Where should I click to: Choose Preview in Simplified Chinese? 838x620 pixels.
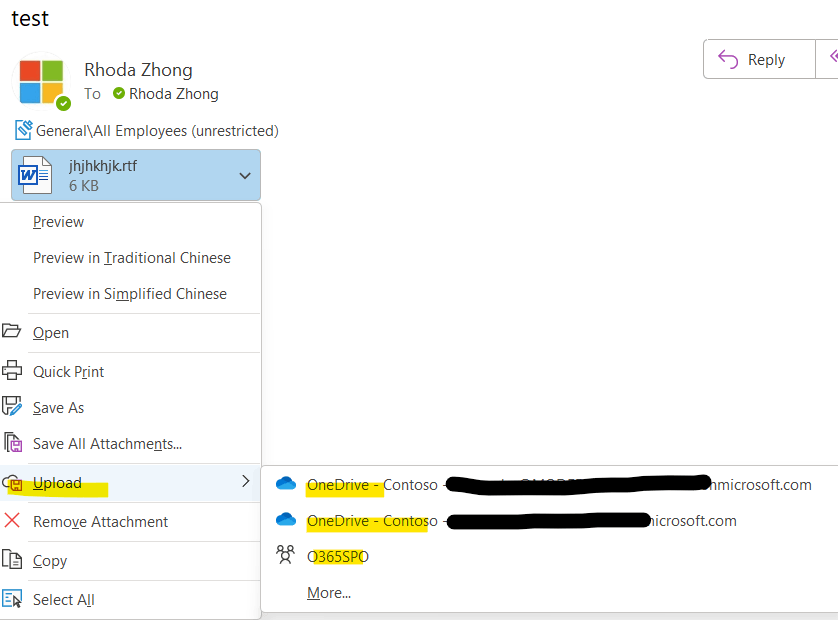click(x=130, y=294)
